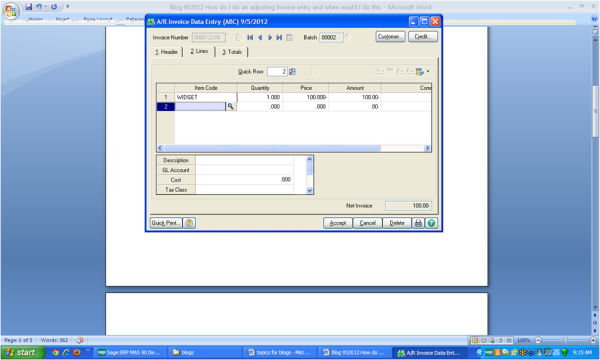Open Sage ERP MAS 90 taskbar button

(130, 352)
